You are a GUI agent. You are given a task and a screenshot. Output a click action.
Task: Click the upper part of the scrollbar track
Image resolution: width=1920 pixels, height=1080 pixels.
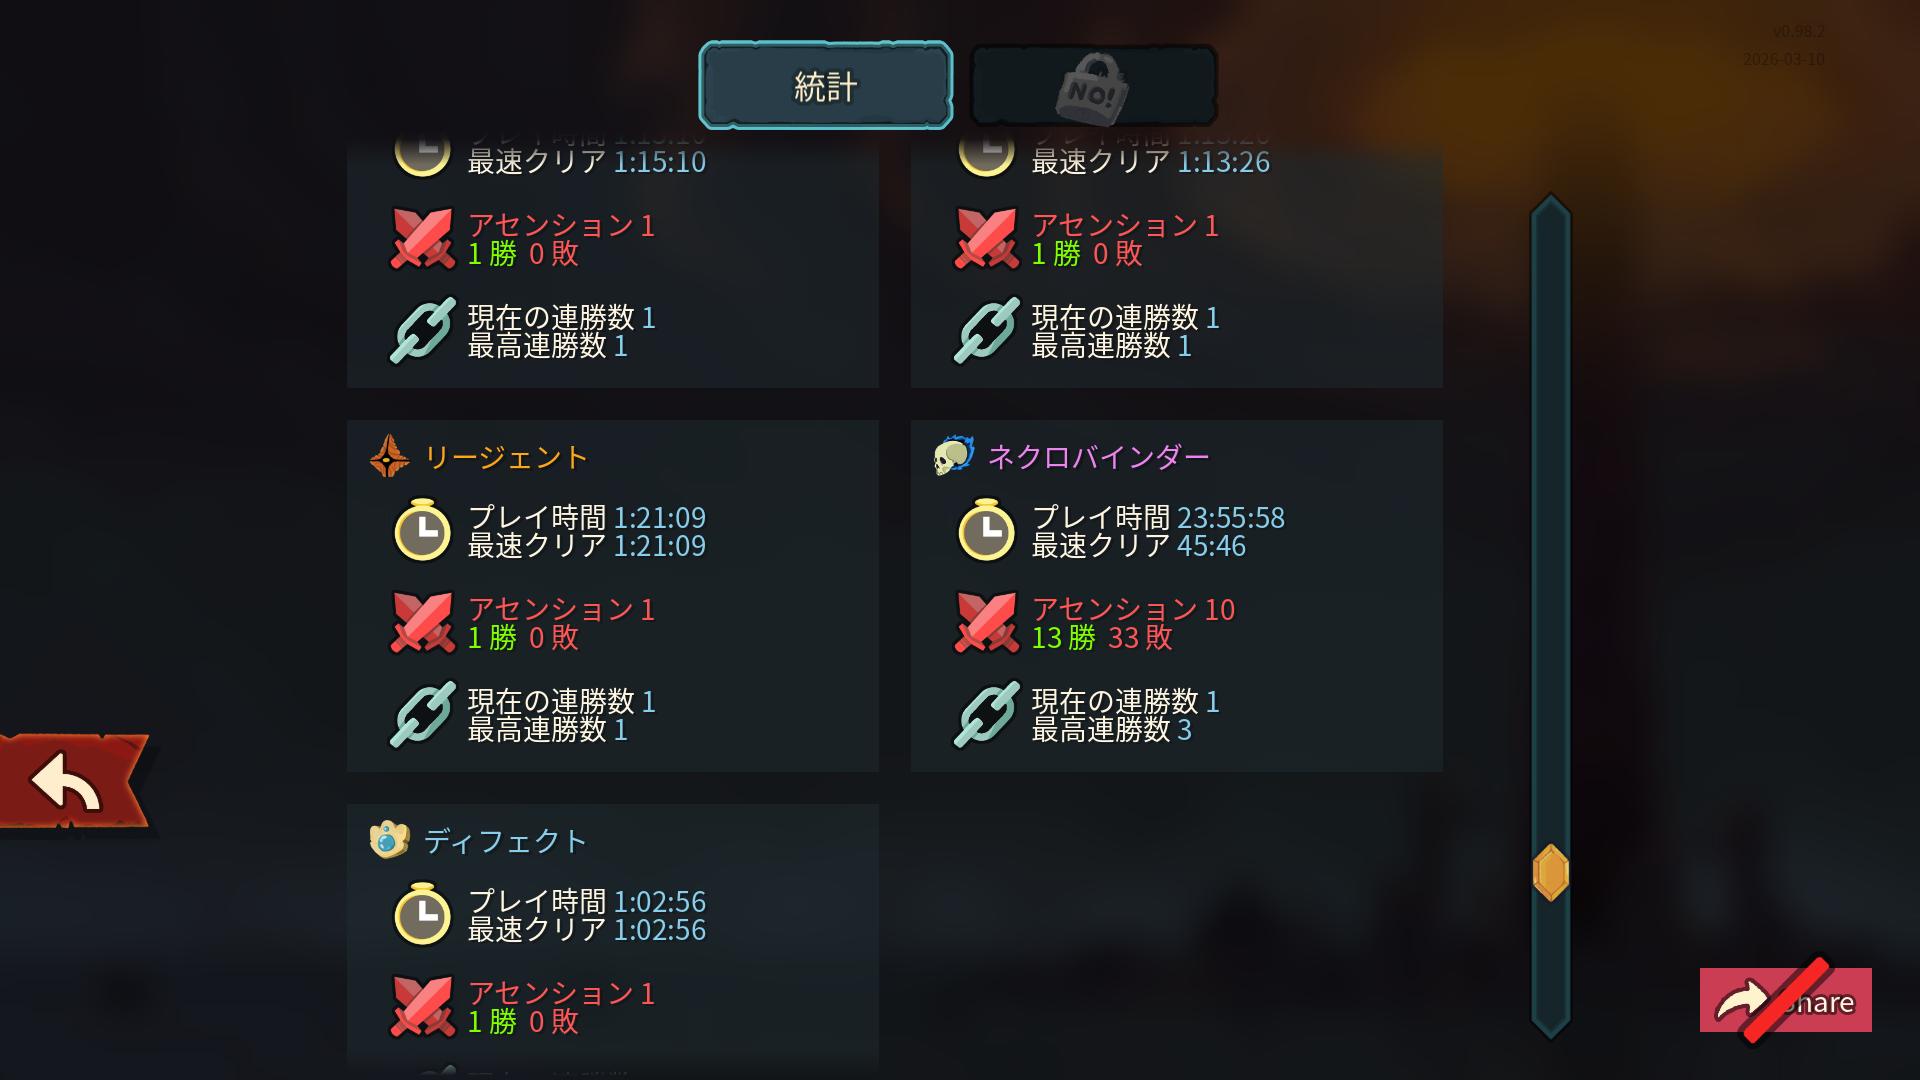1550,400
